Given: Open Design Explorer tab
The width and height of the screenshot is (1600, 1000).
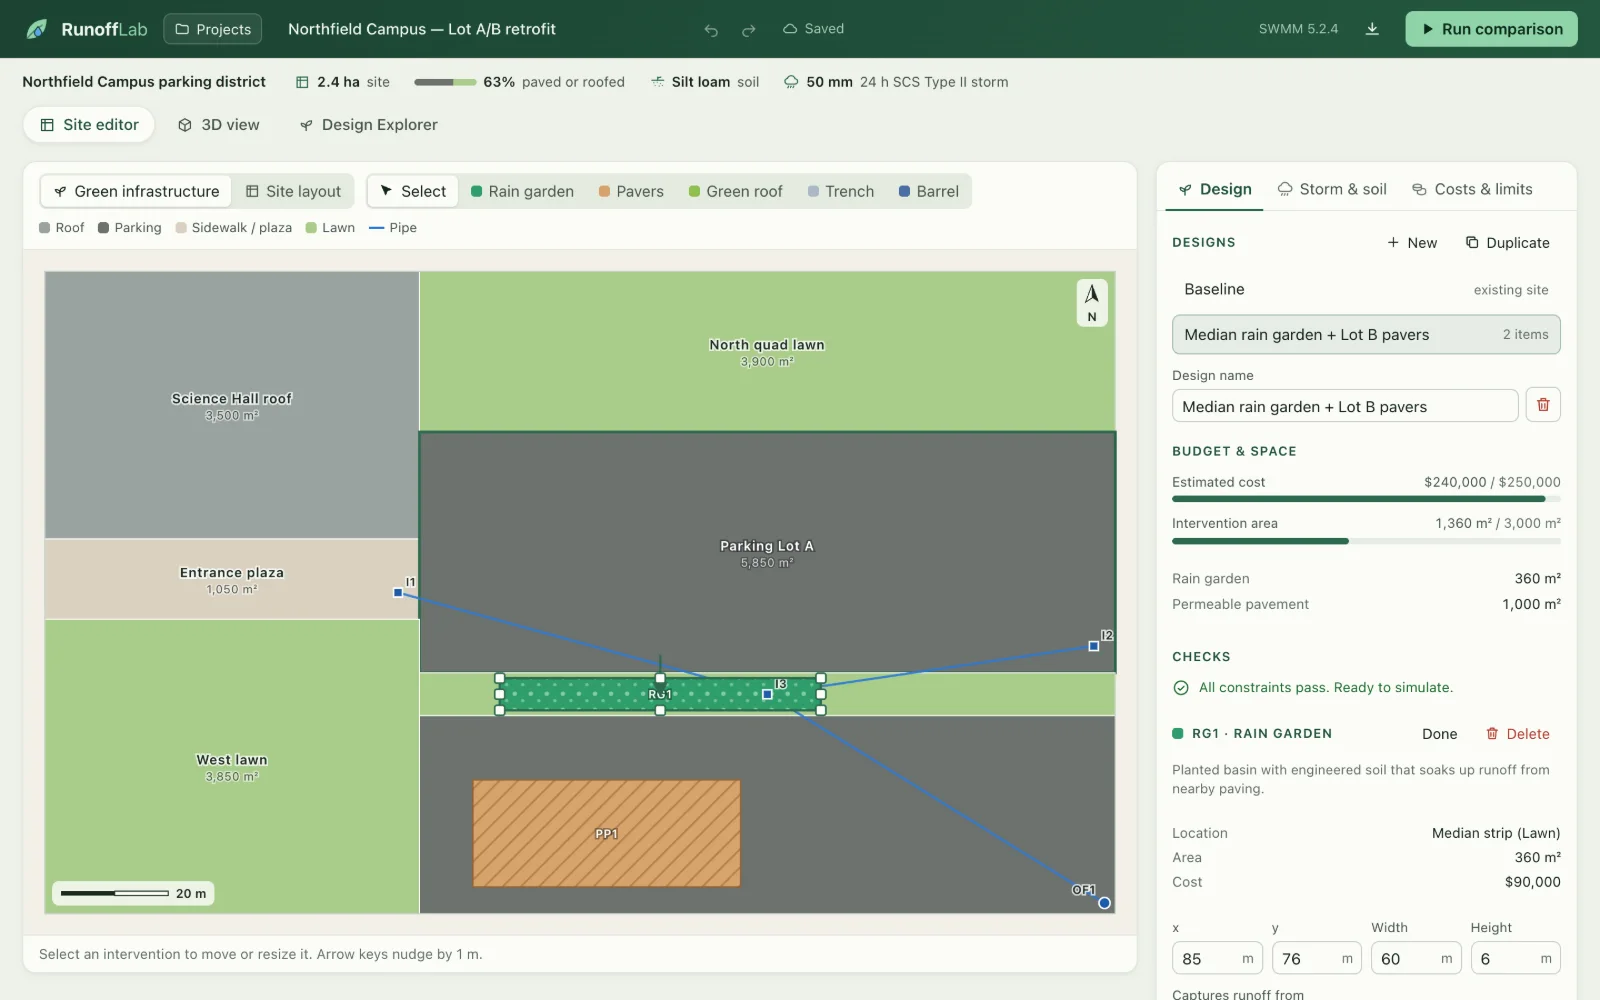Looking at the screenshot, I should click(x=369, y=125).
